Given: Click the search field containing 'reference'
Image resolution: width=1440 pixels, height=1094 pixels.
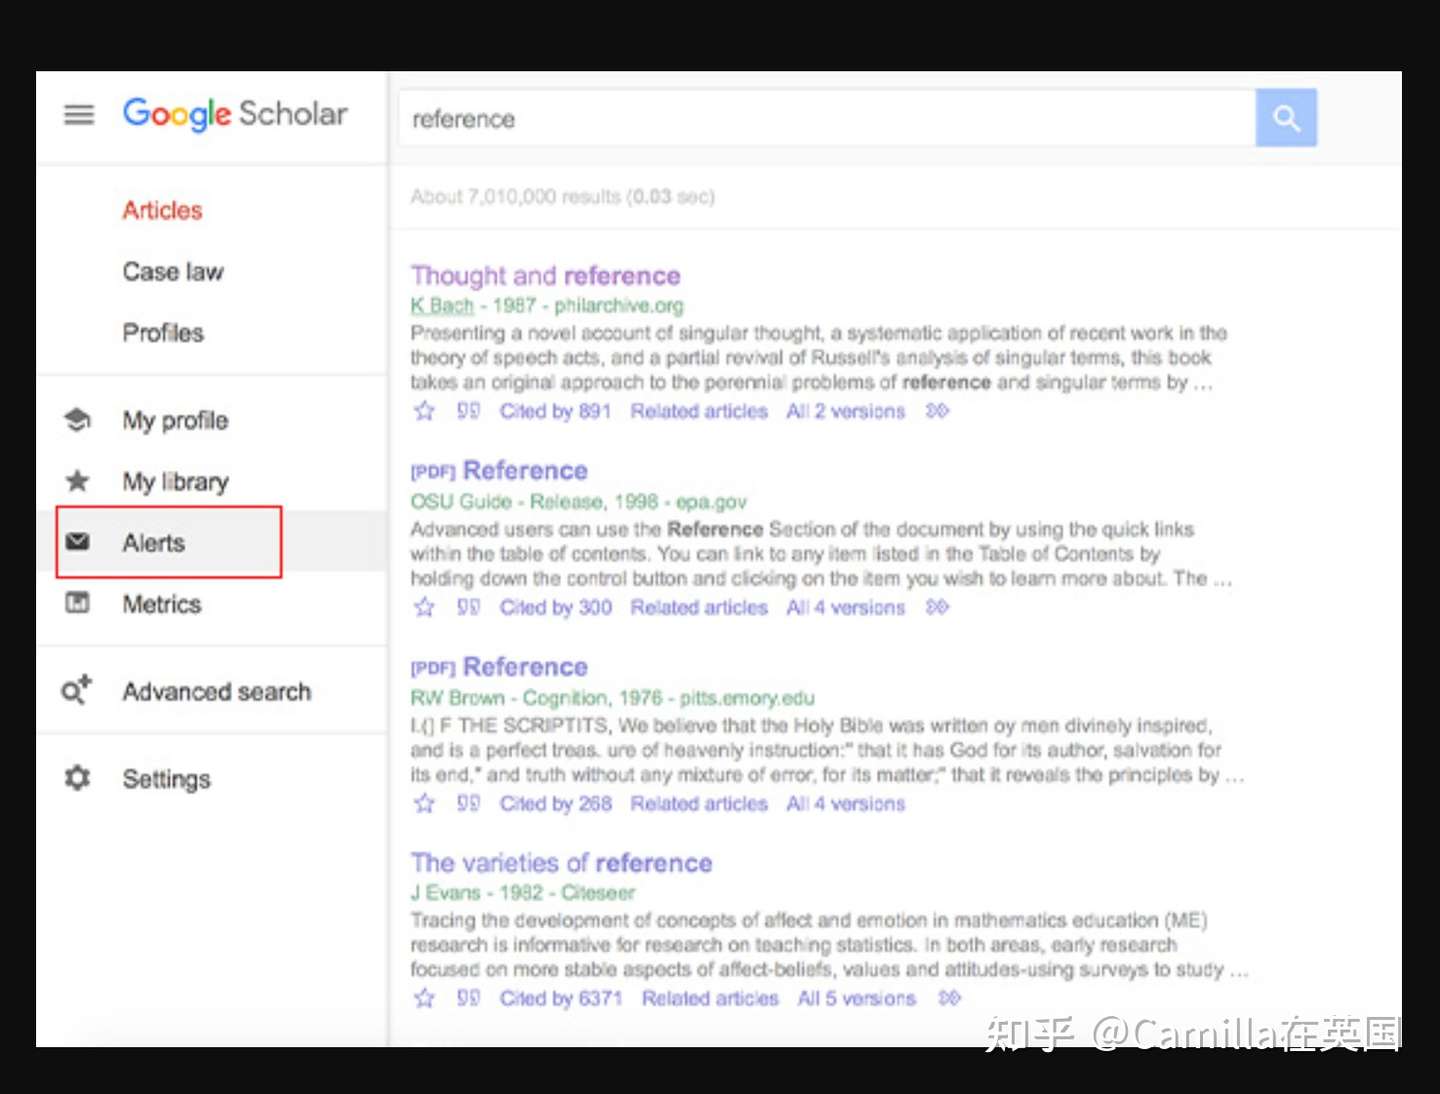Looking at the screenshot, I should [x=826, y=118].
